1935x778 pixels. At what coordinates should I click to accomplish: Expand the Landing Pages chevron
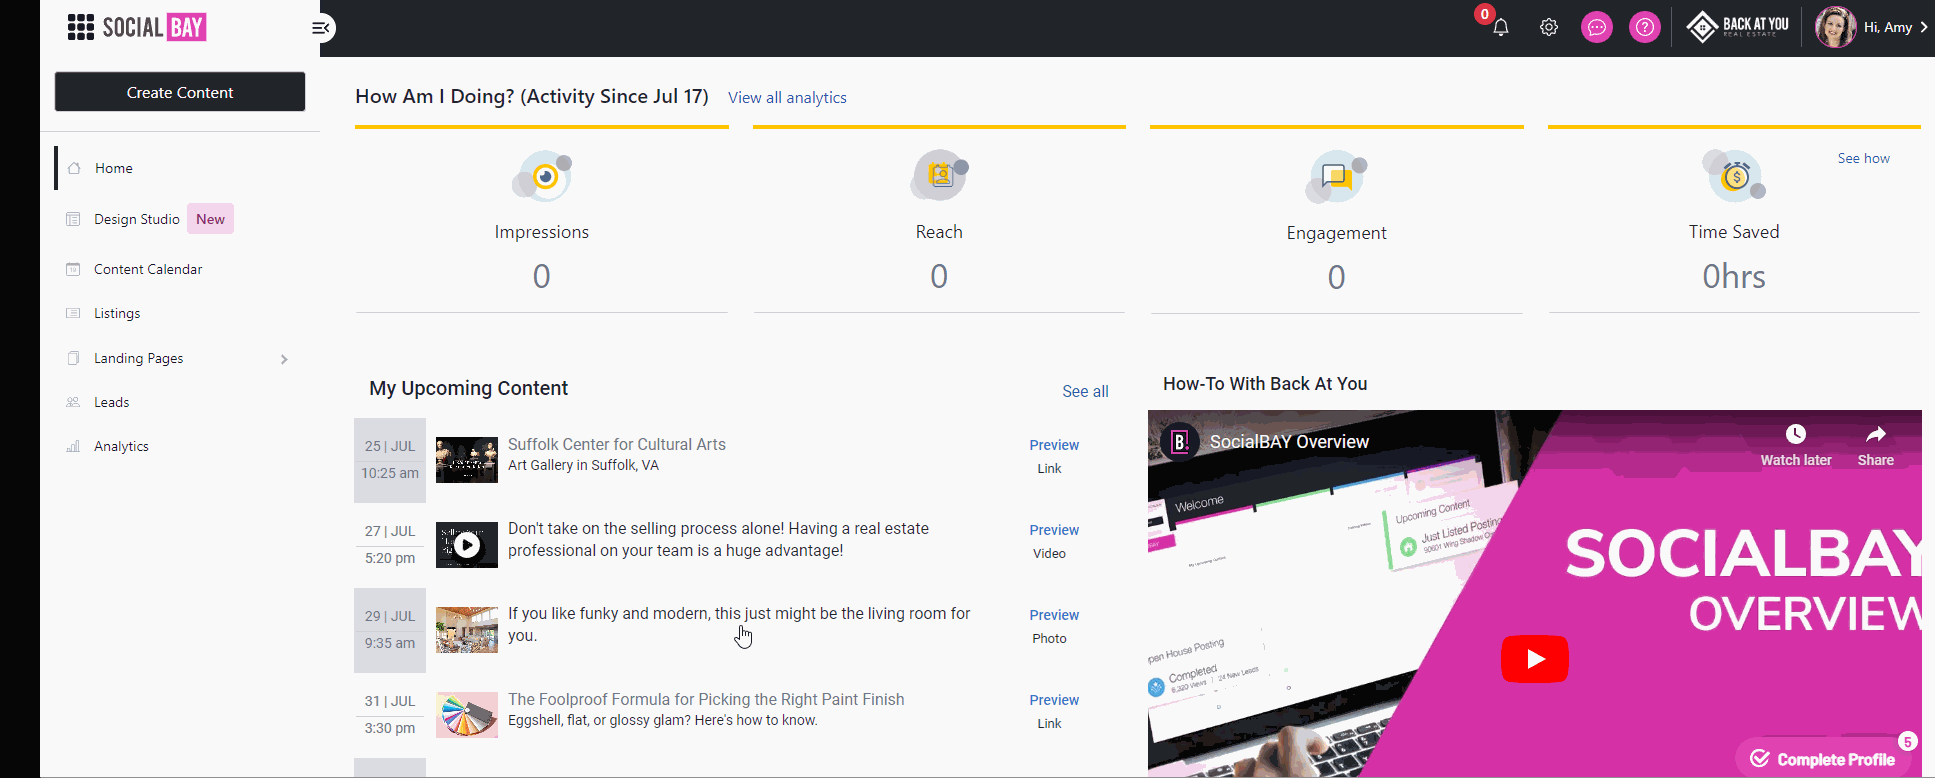pos(284,359)
